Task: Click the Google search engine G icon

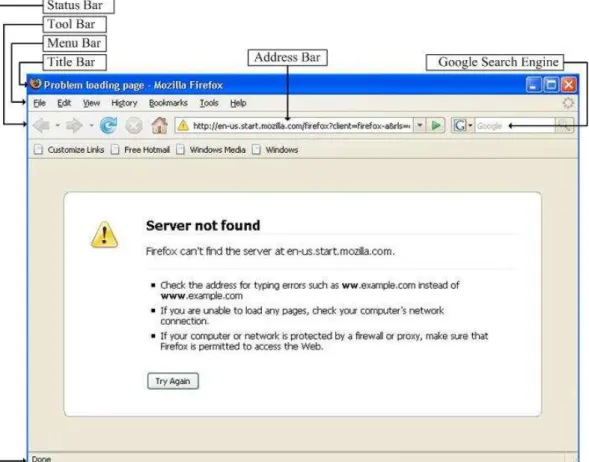Action: click(460, 125)
